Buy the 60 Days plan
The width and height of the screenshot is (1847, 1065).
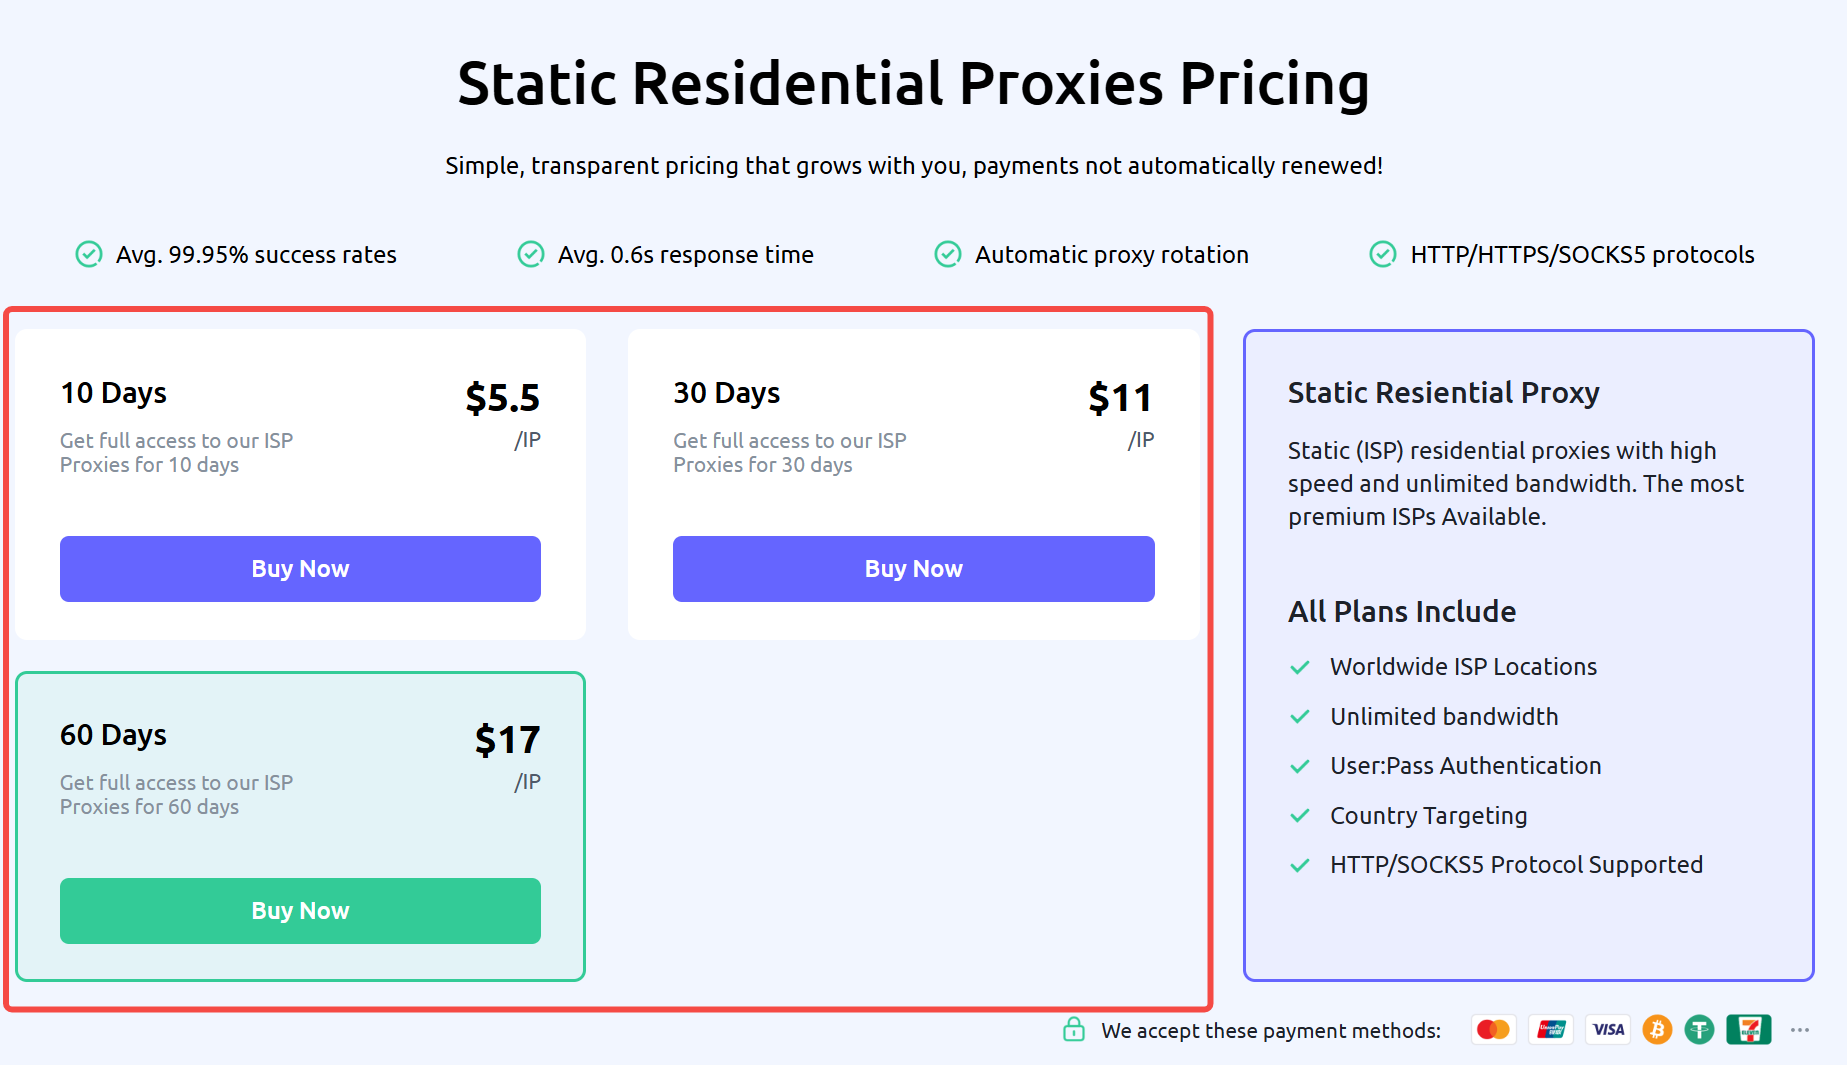pyautogui.click(x=300, y=911)
